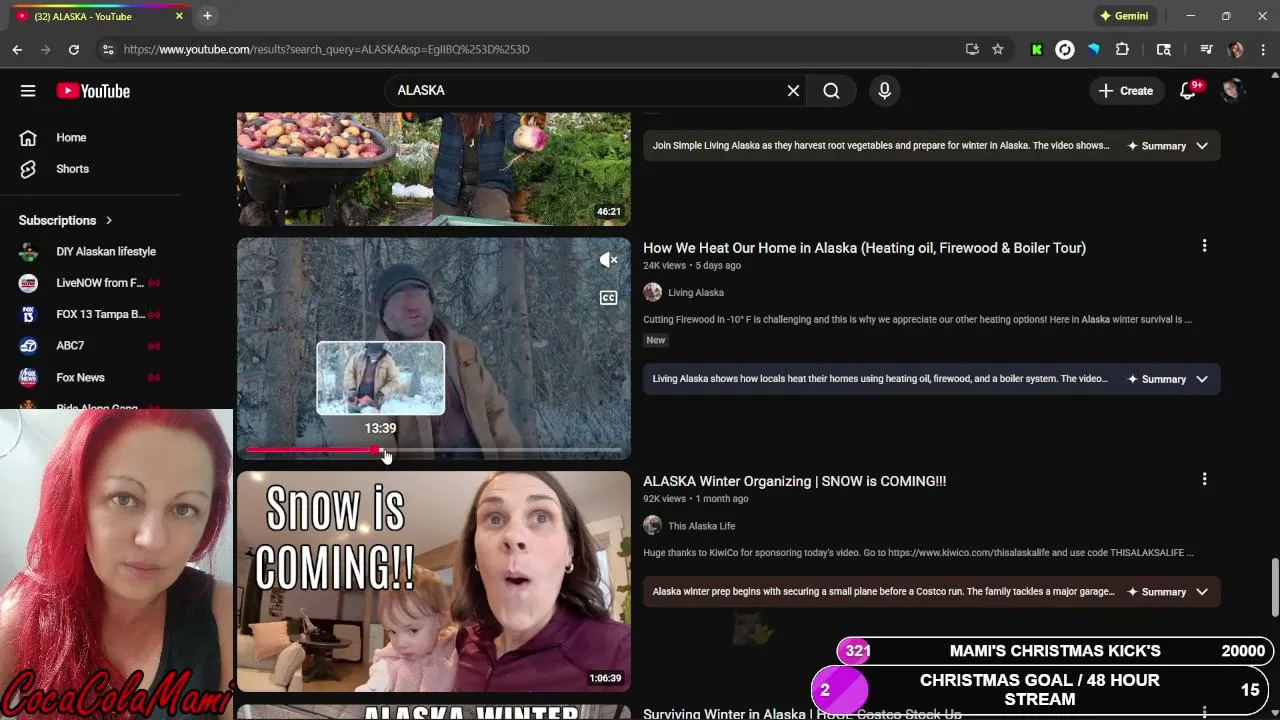
Task: Open the root vegetable harvest thumbnail
Action: click(434, 168)
